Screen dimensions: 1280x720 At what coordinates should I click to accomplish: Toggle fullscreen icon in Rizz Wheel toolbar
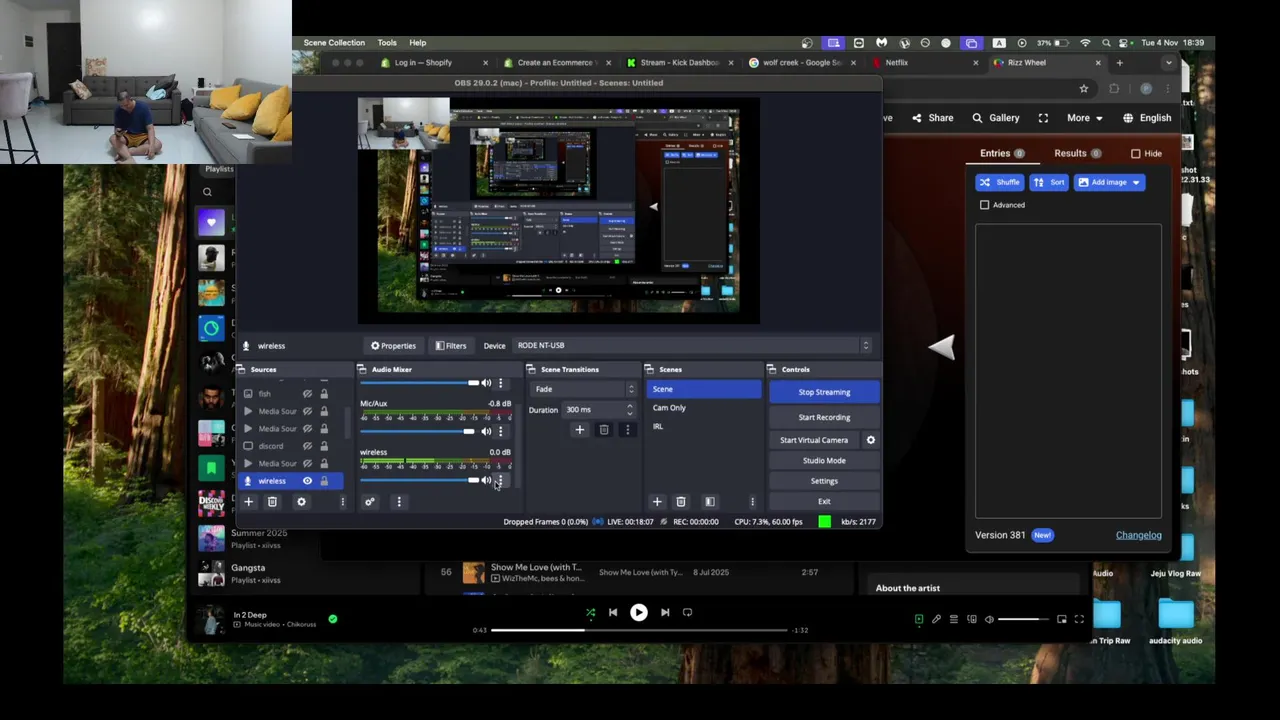1043,118
